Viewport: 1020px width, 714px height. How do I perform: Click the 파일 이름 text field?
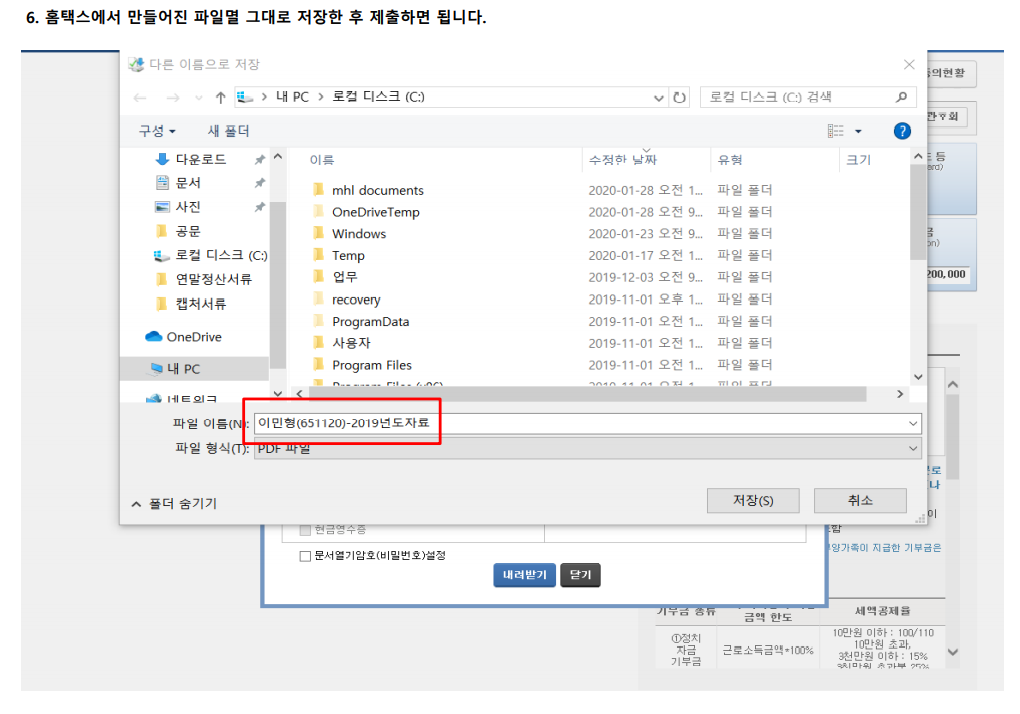pos(580,423)
